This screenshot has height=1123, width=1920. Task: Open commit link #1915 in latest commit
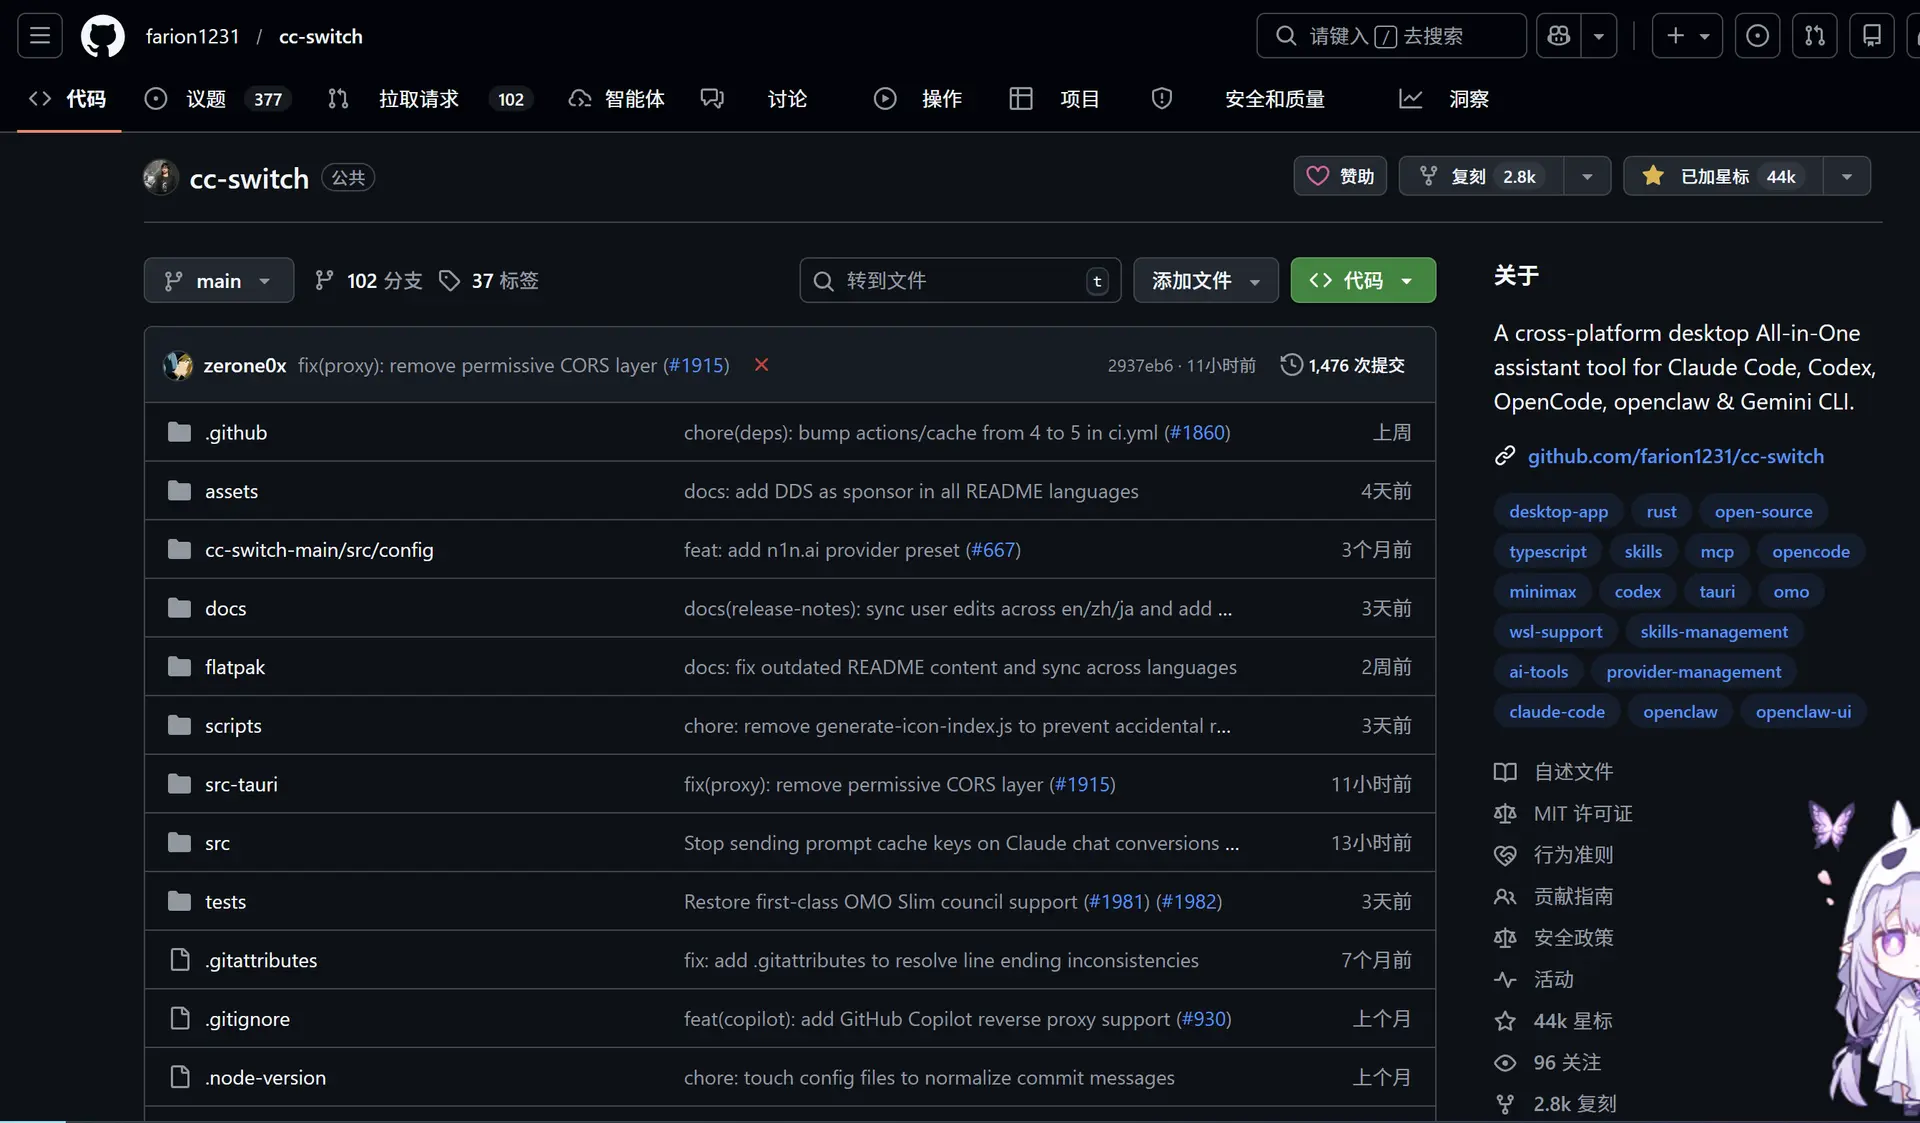click(697, 365)
